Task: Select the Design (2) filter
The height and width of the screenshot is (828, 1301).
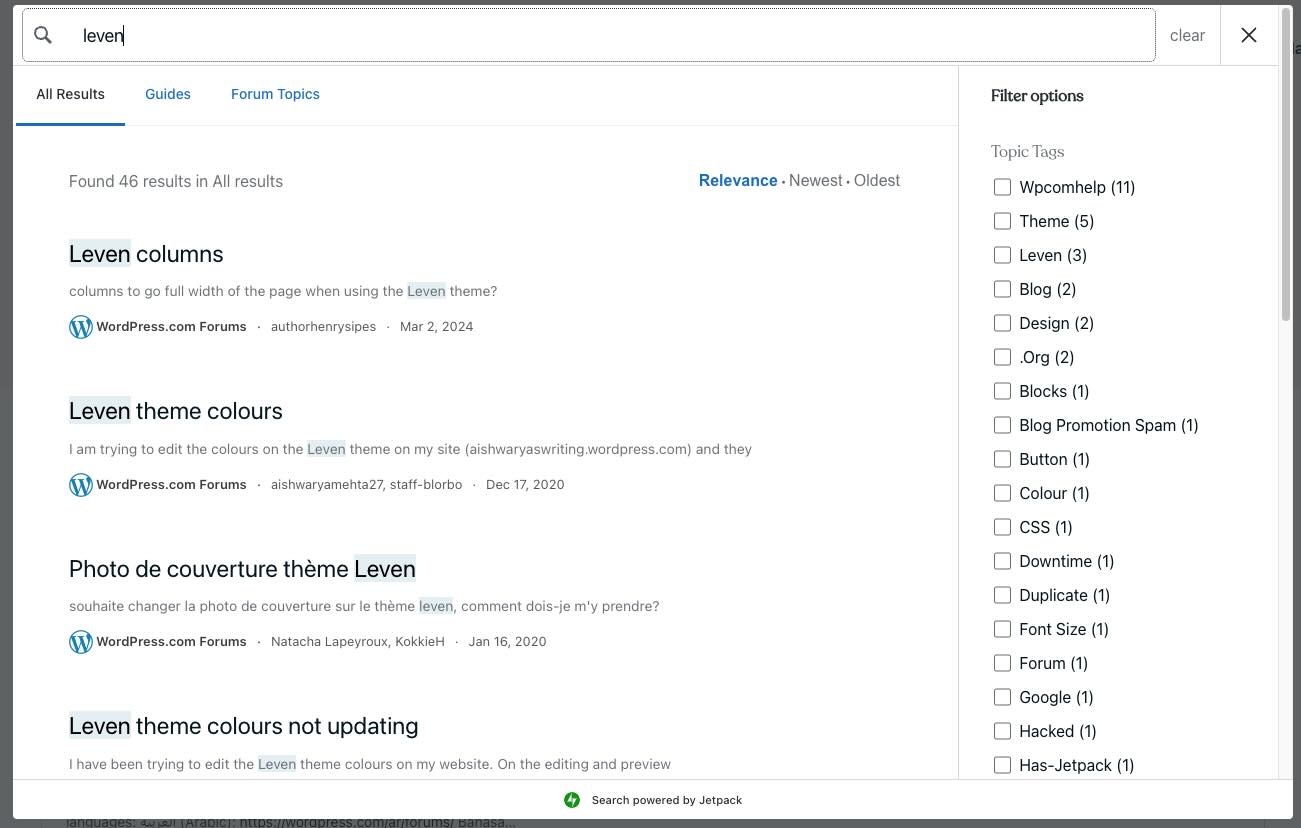Action: pos(1002,323)
